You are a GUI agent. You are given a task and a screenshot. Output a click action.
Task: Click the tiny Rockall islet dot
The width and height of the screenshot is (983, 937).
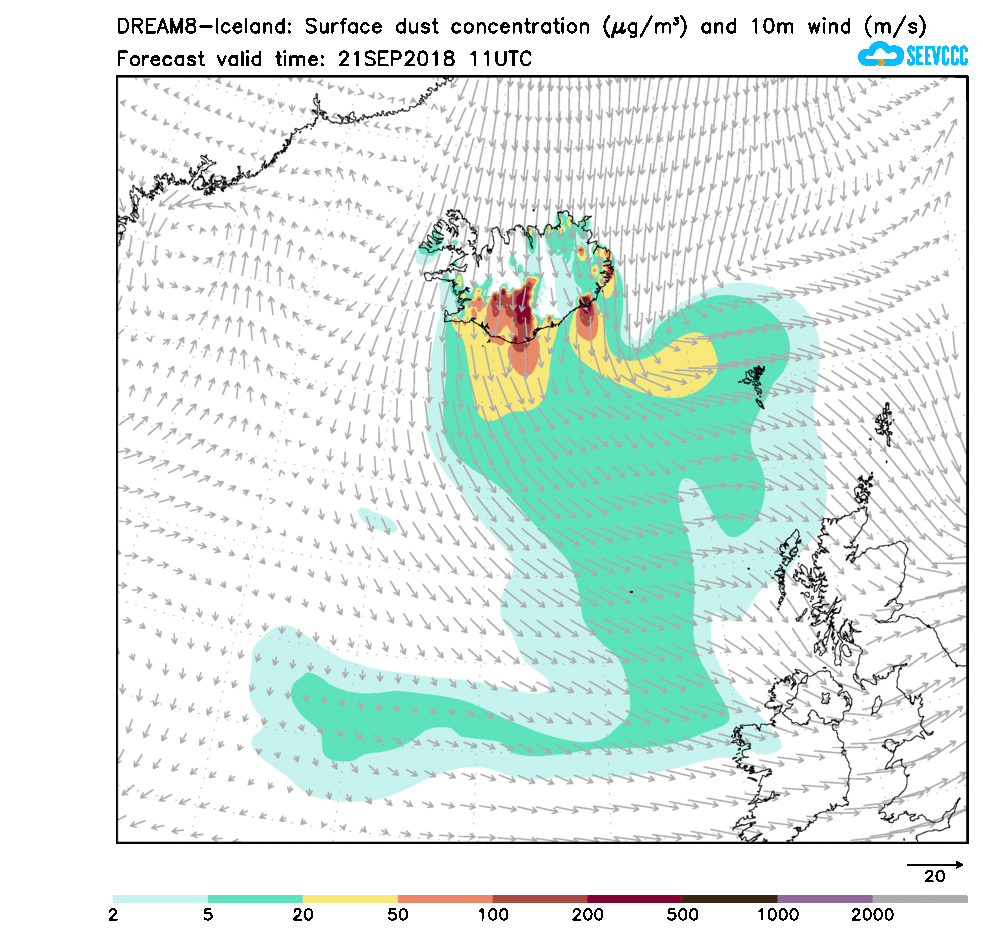[x=632, y=592]
